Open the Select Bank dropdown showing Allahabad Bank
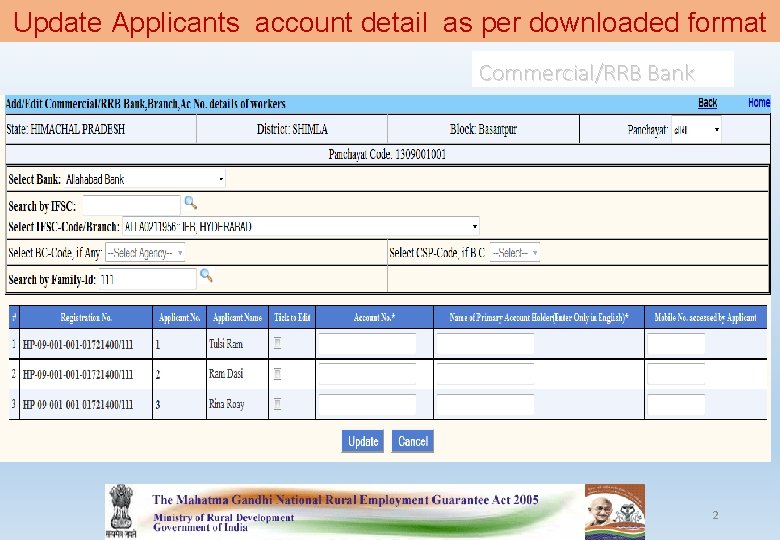780x540 pixels. pyautogui.click(x=144, y=179)
